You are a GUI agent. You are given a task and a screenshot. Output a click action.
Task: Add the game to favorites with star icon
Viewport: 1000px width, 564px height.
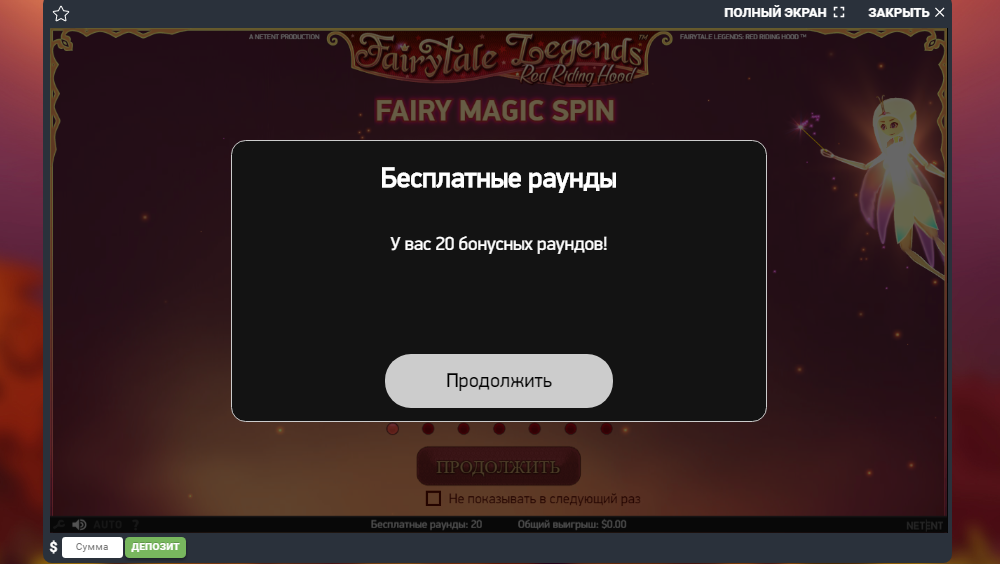tap(61, 13)
